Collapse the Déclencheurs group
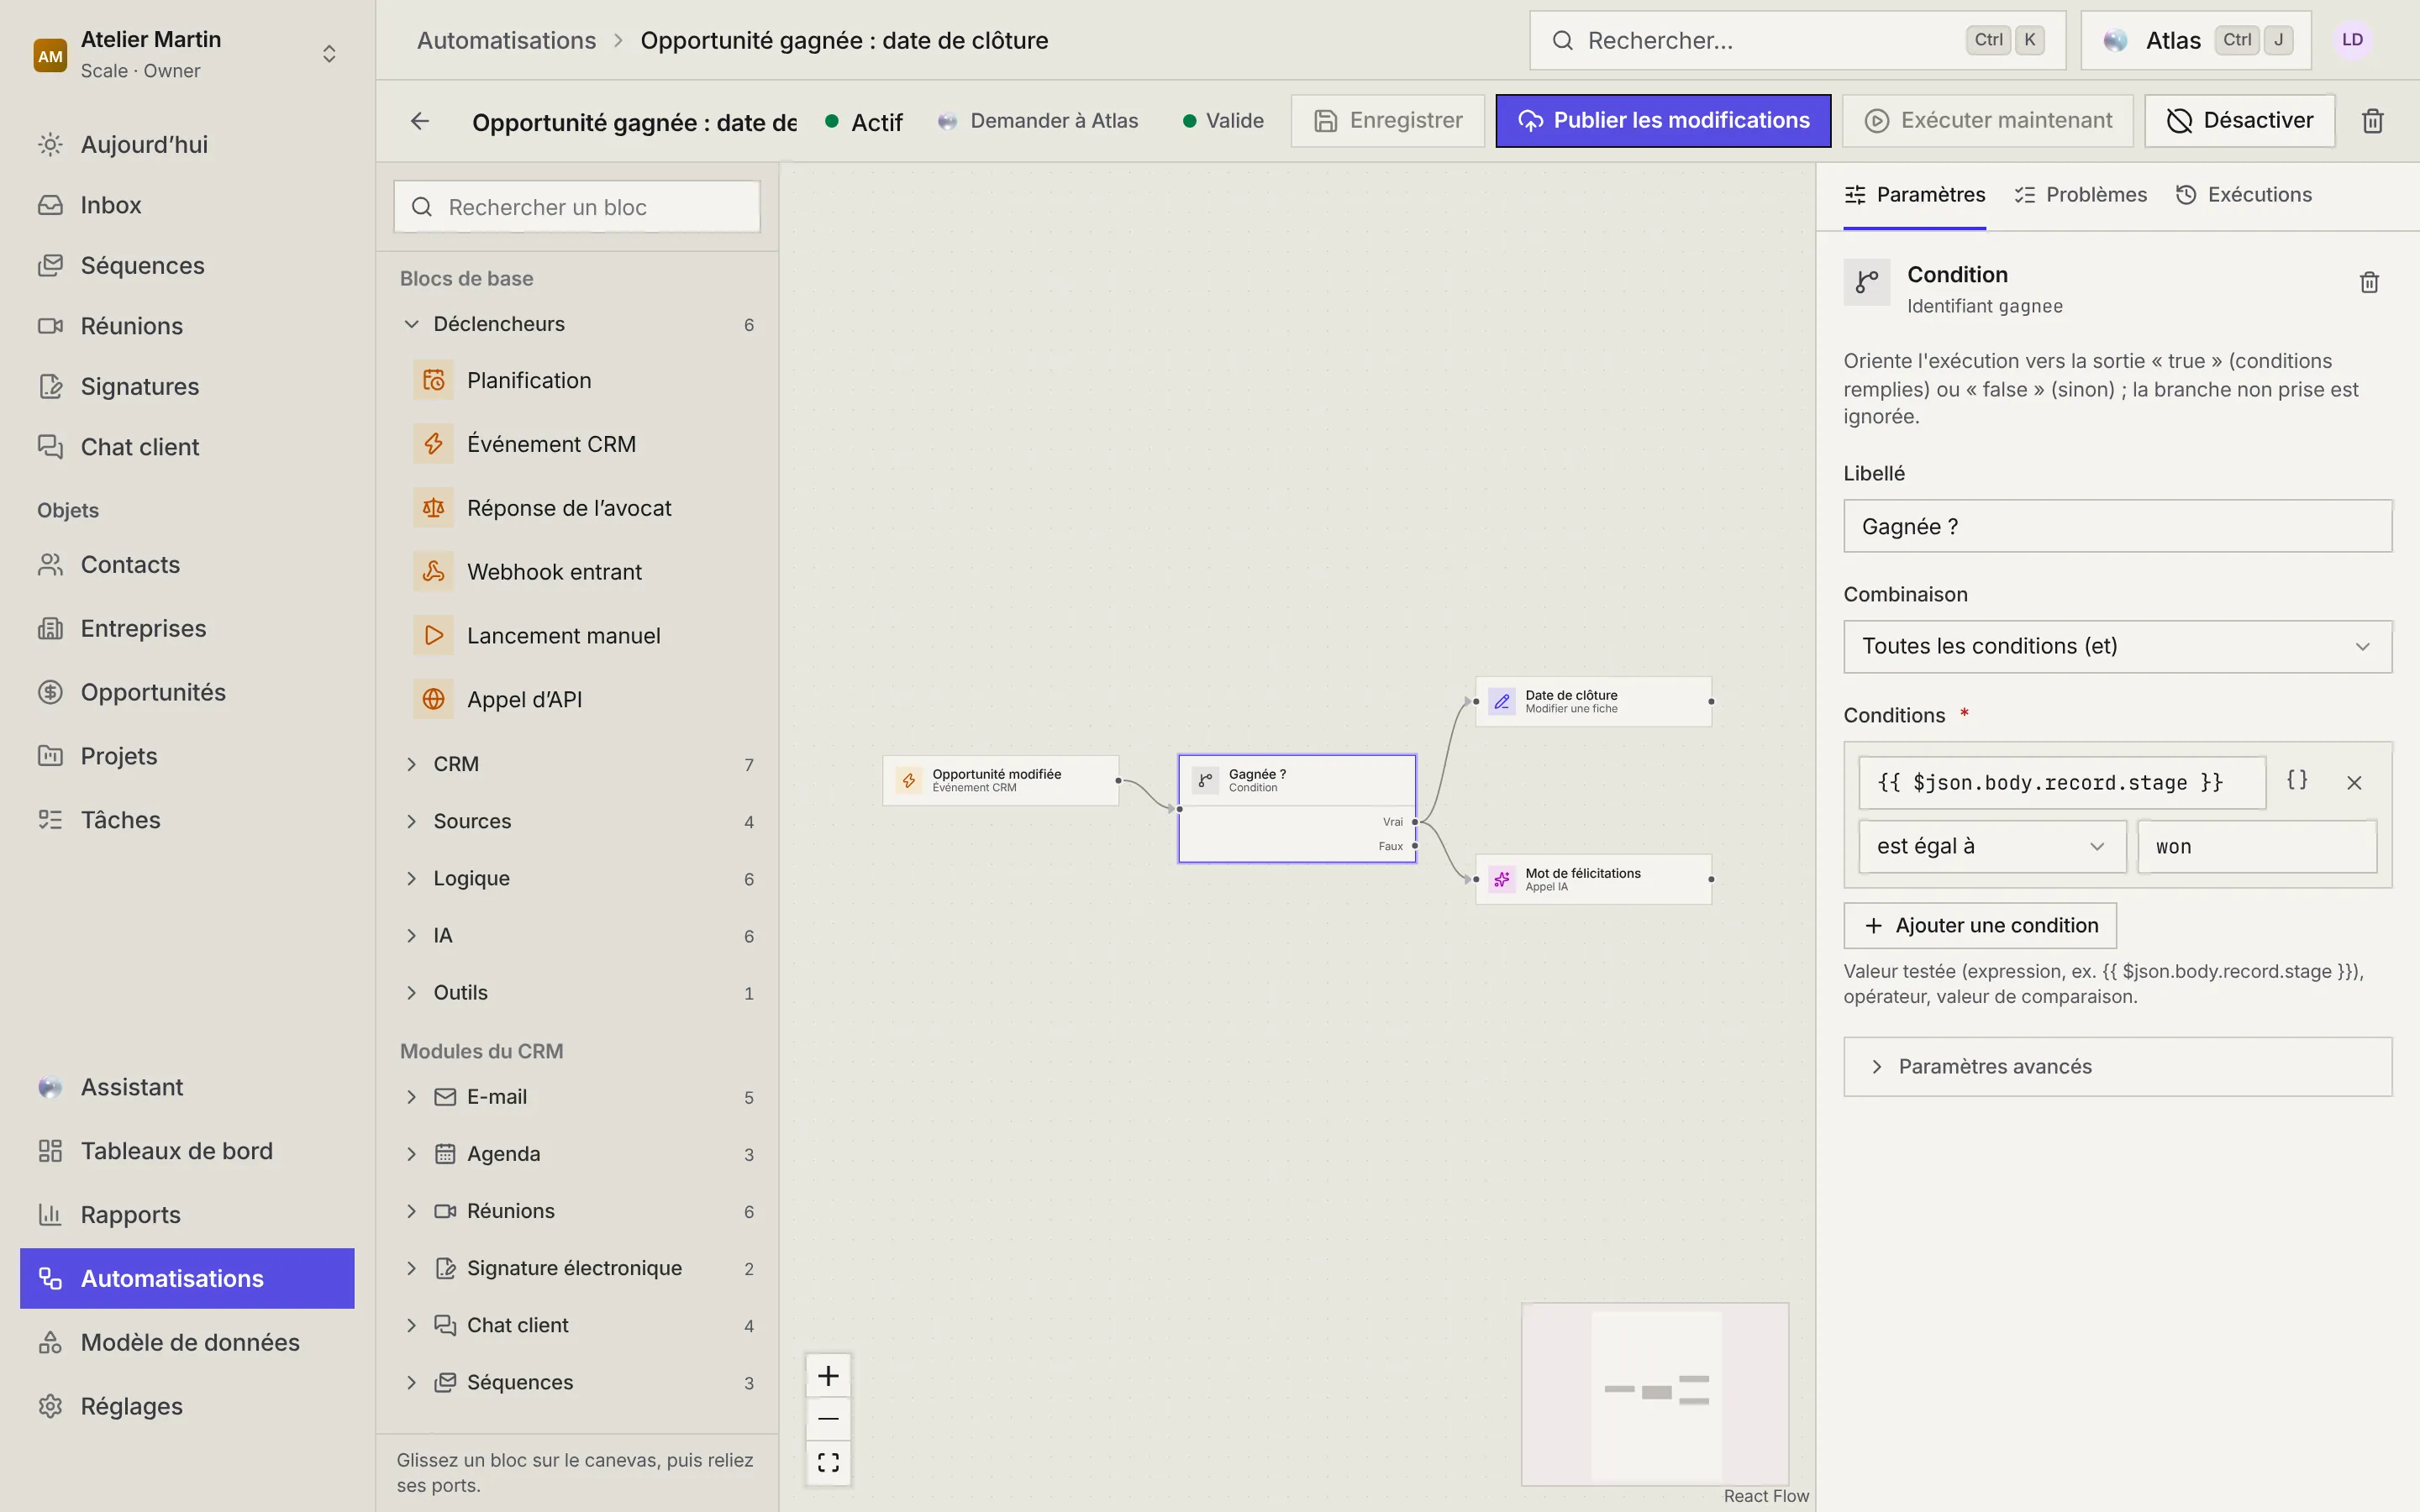Screen dimensions: 2420x1512 [577, 324]
